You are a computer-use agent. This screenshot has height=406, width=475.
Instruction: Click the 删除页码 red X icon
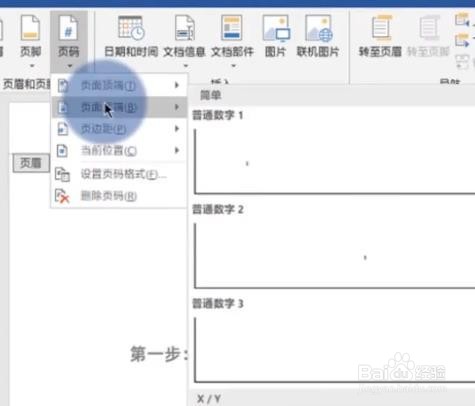tap(62, 196)
